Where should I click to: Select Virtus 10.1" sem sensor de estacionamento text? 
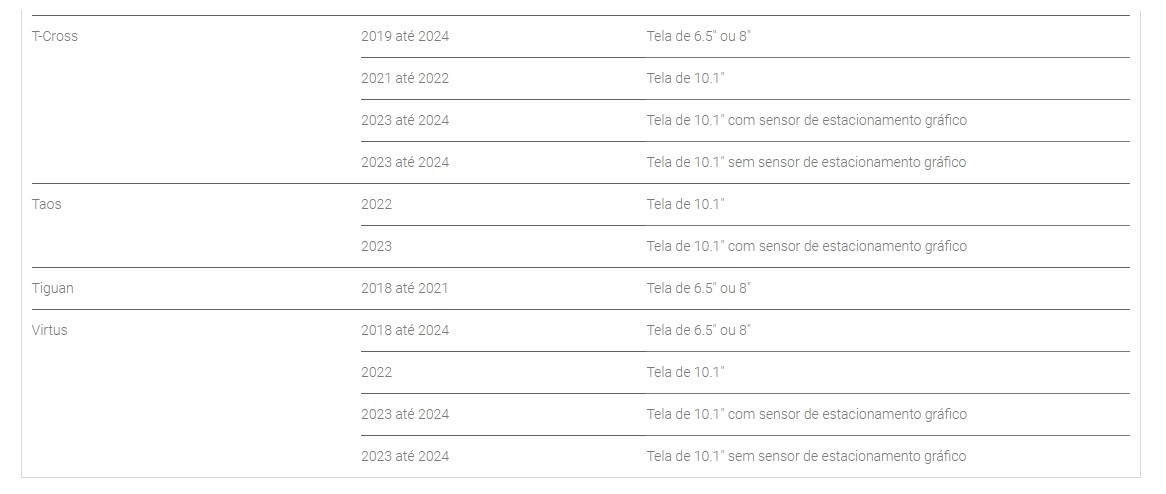806,456
